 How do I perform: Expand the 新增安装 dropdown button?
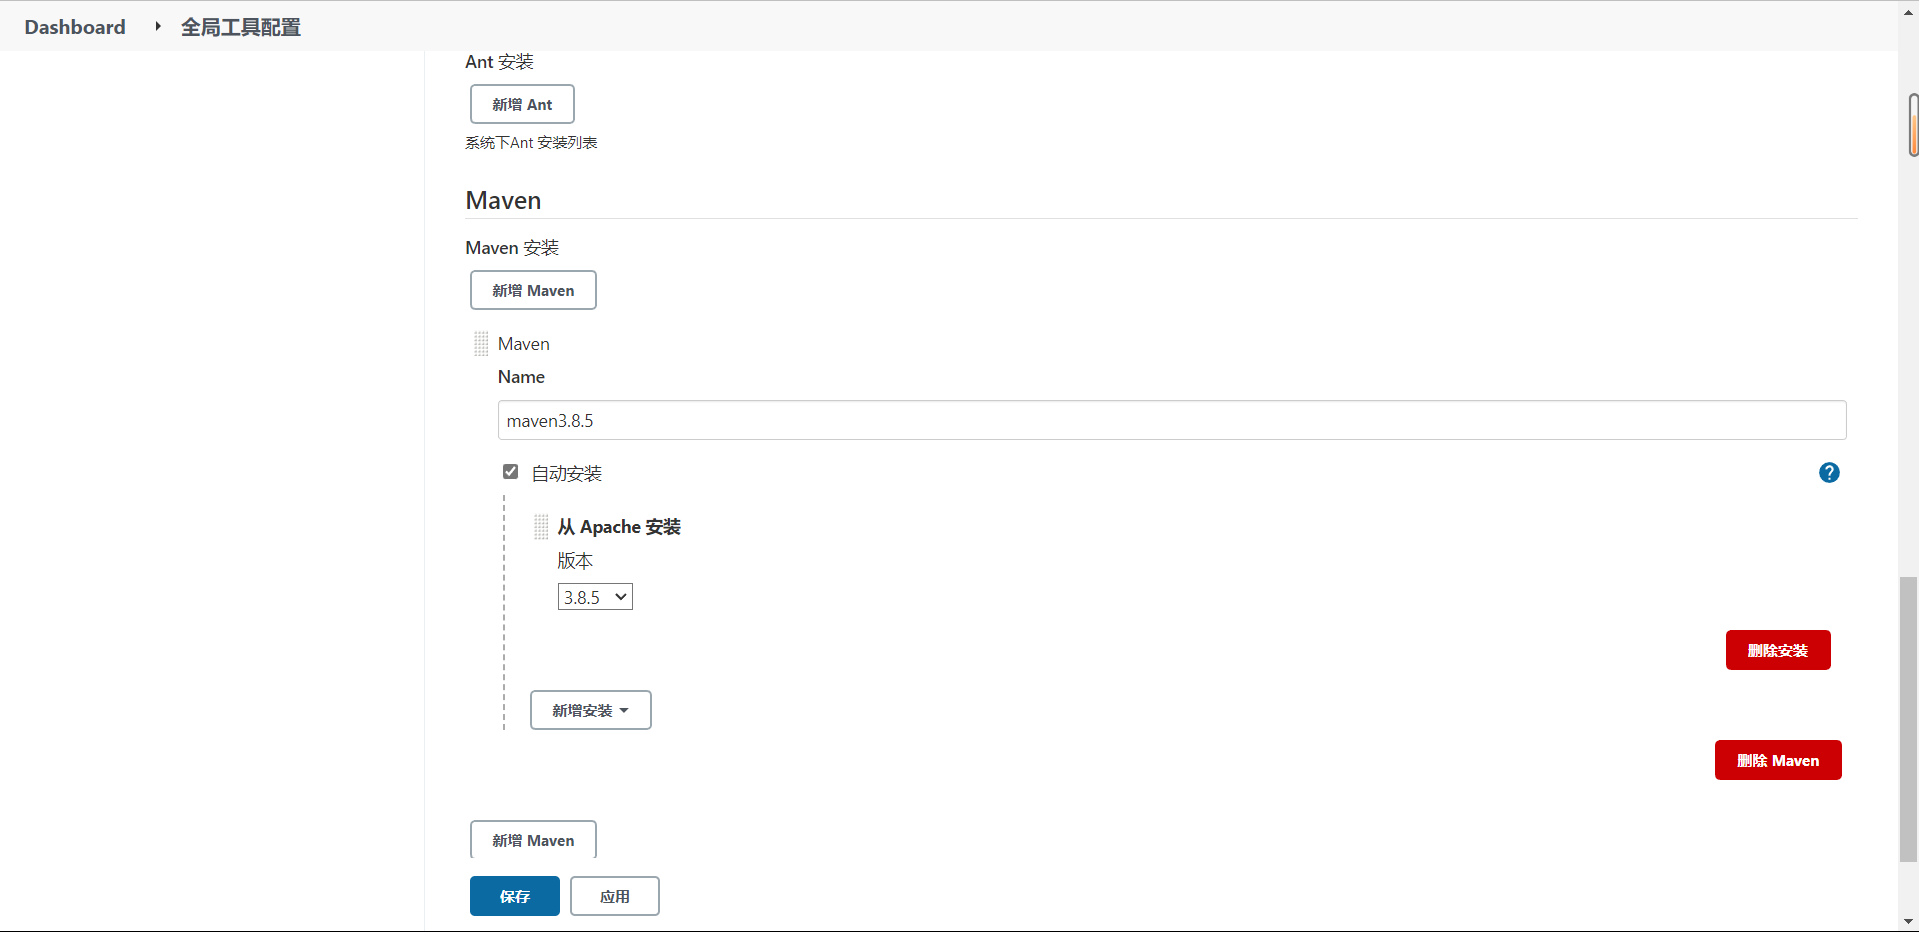(590, 710)
